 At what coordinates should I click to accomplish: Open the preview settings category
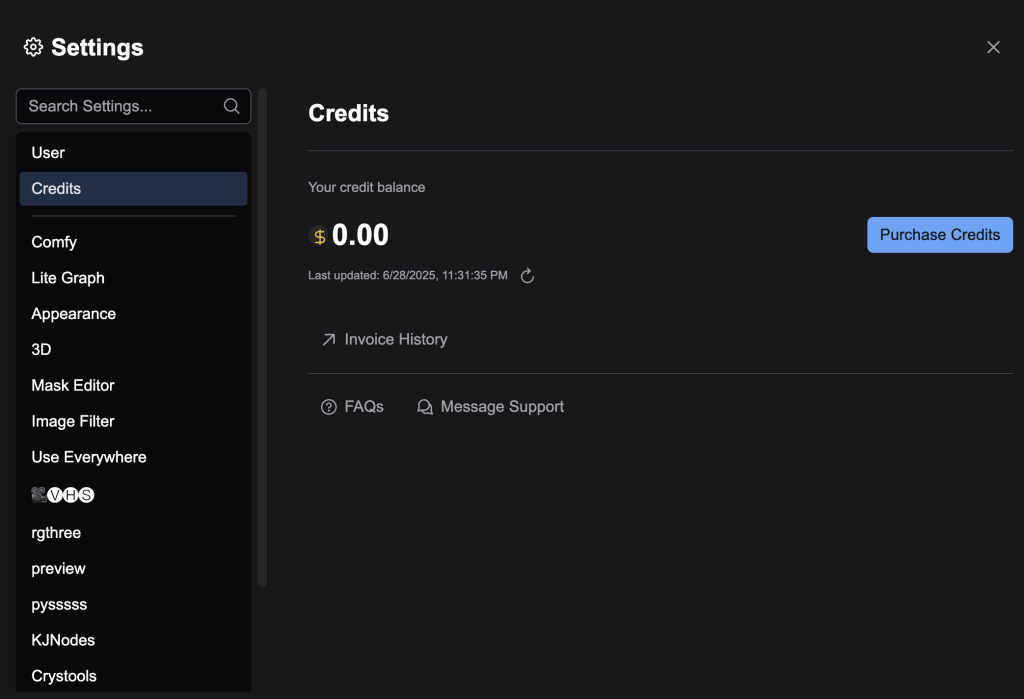pyautogui.click(x=133, y=568)
